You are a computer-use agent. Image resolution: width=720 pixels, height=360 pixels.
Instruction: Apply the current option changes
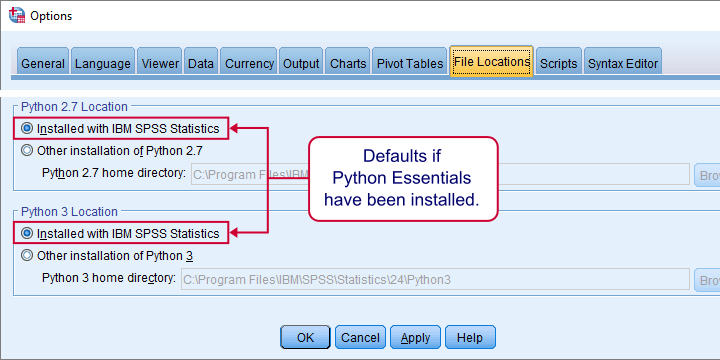(416, 338)
